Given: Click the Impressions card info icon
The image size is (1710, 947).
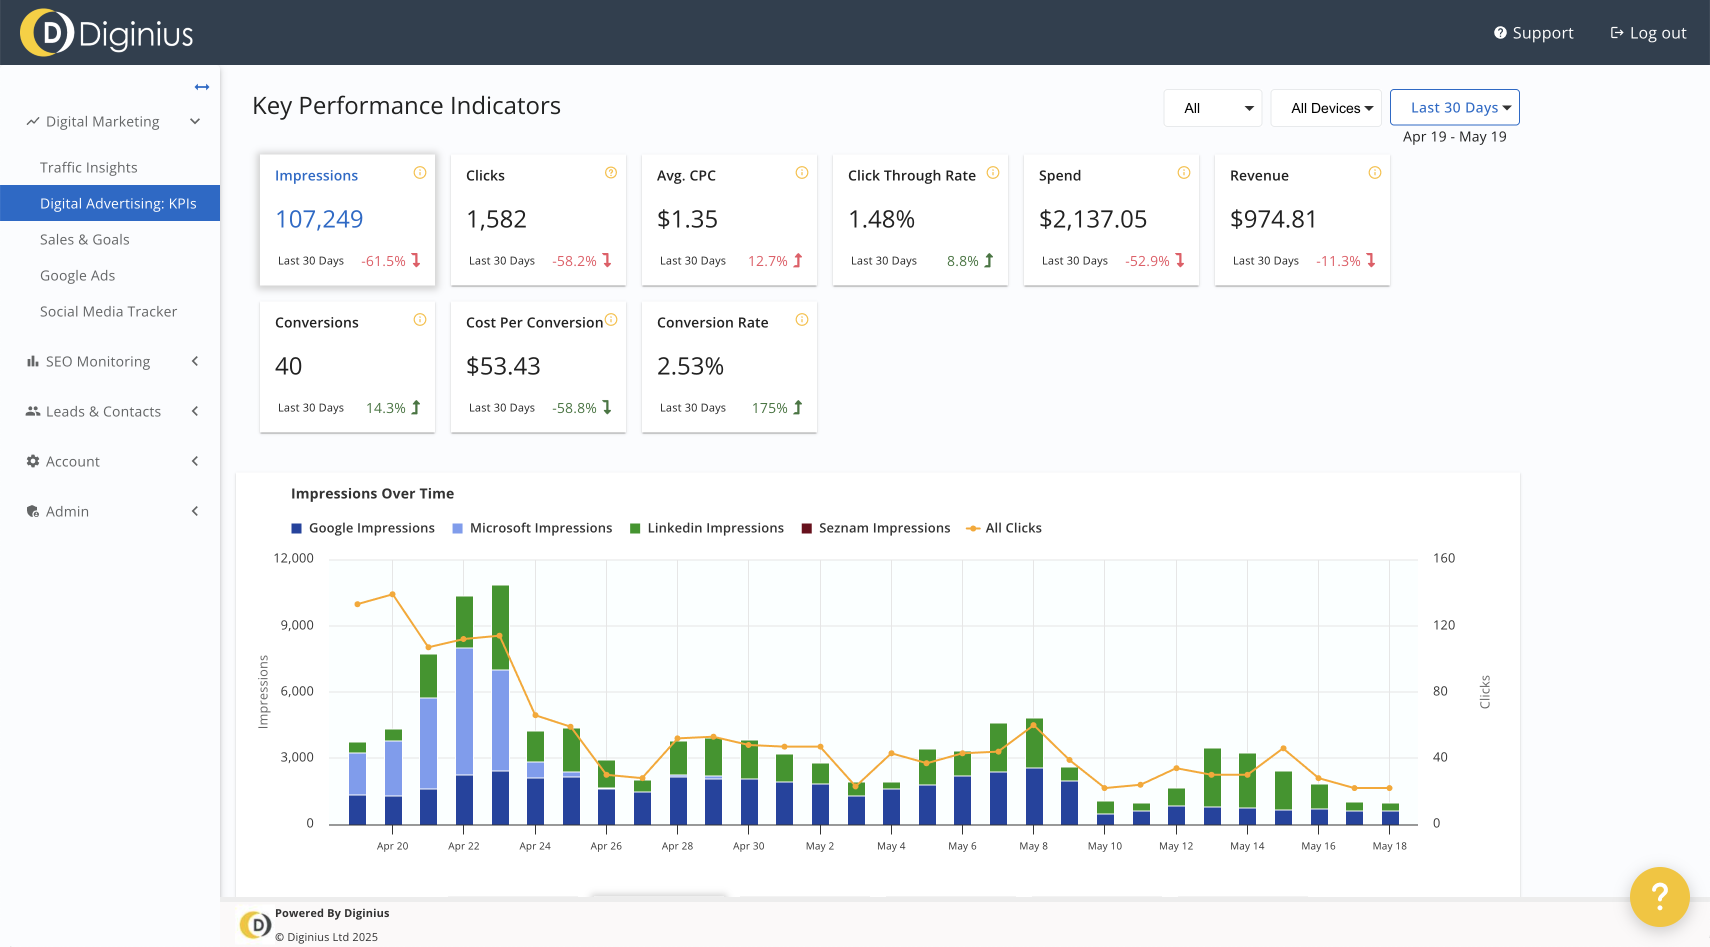Looking at the screenshot, I should (420, 173).
